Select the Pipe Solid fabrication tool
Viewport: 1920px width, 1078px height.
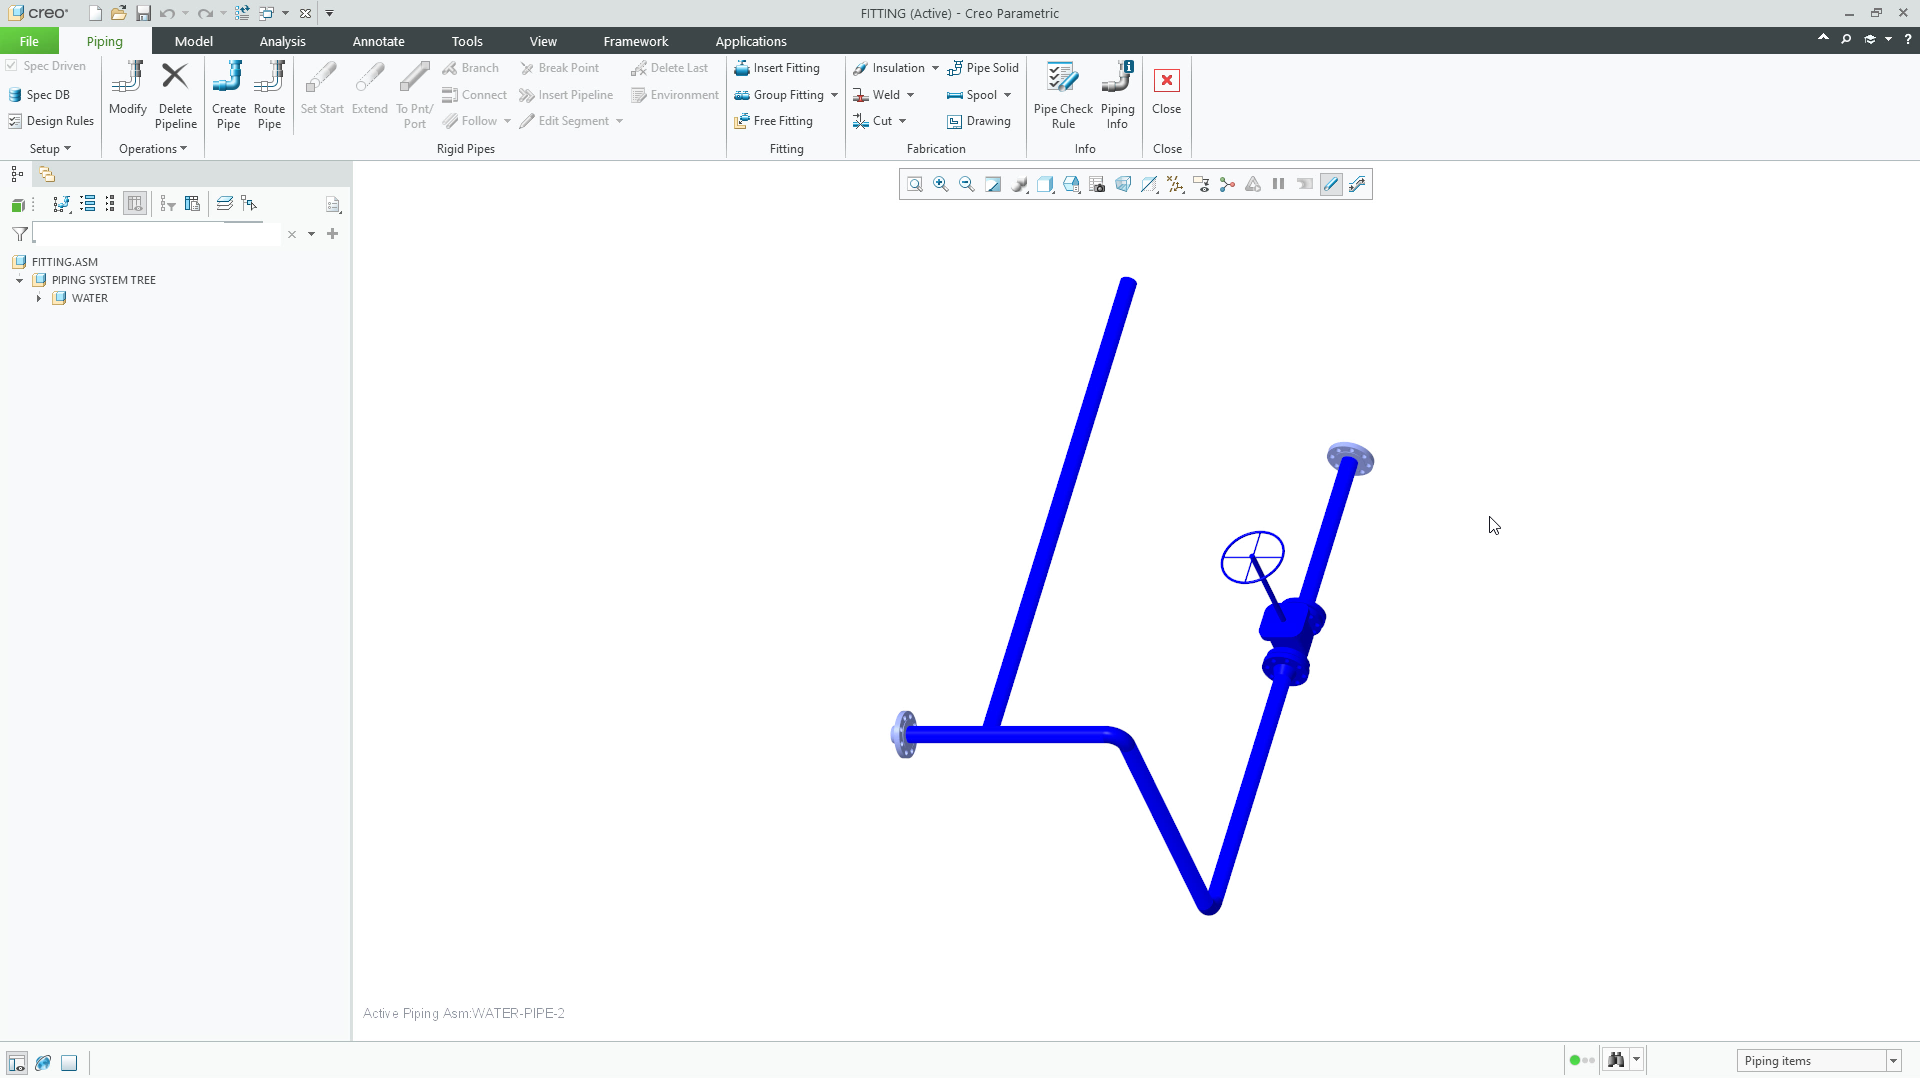[984, 68]
